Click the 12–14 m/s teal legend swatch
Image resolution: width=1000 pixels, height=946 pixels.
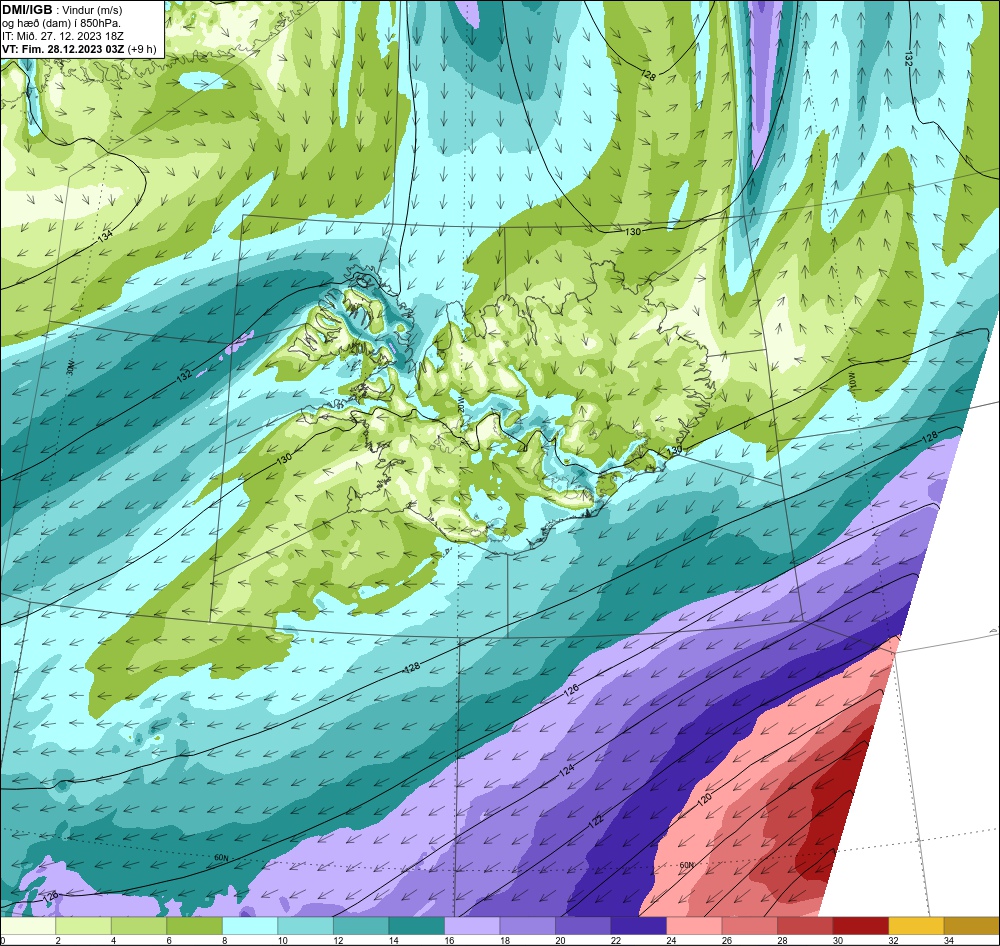[x=361, y=925]
